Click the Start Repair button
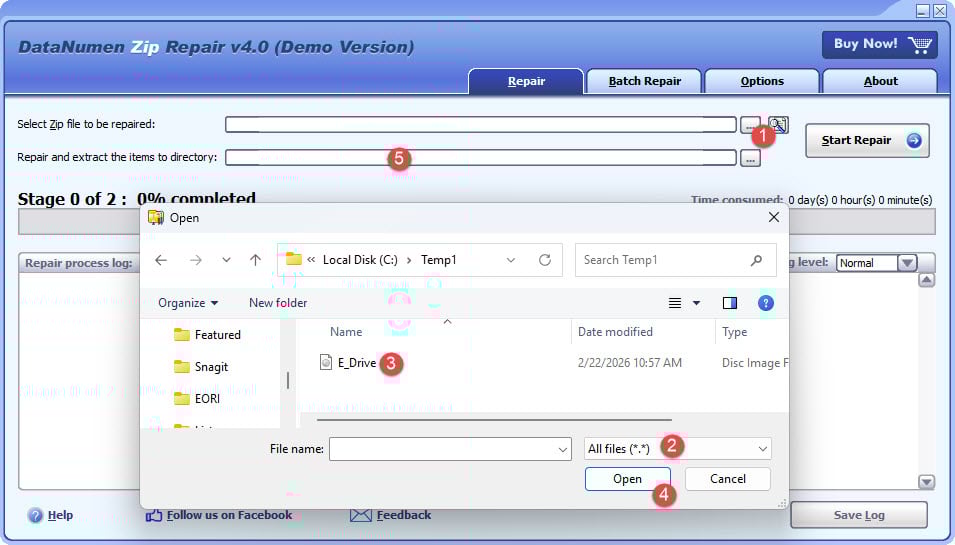The image size is (955, 545). (867, 141)
